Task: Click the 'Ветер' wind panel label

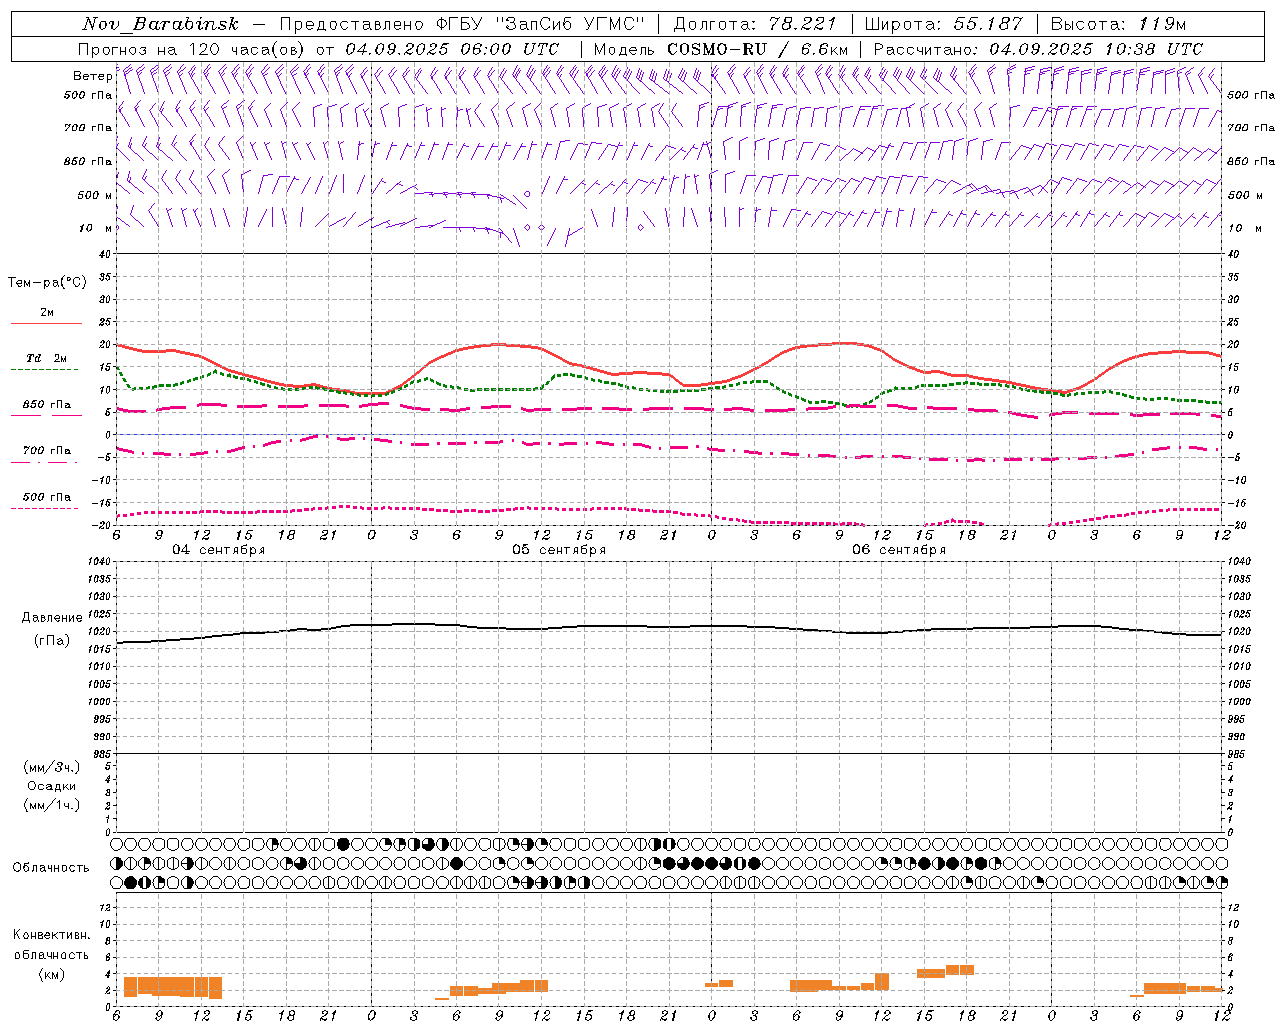Action: click(92, 76)
